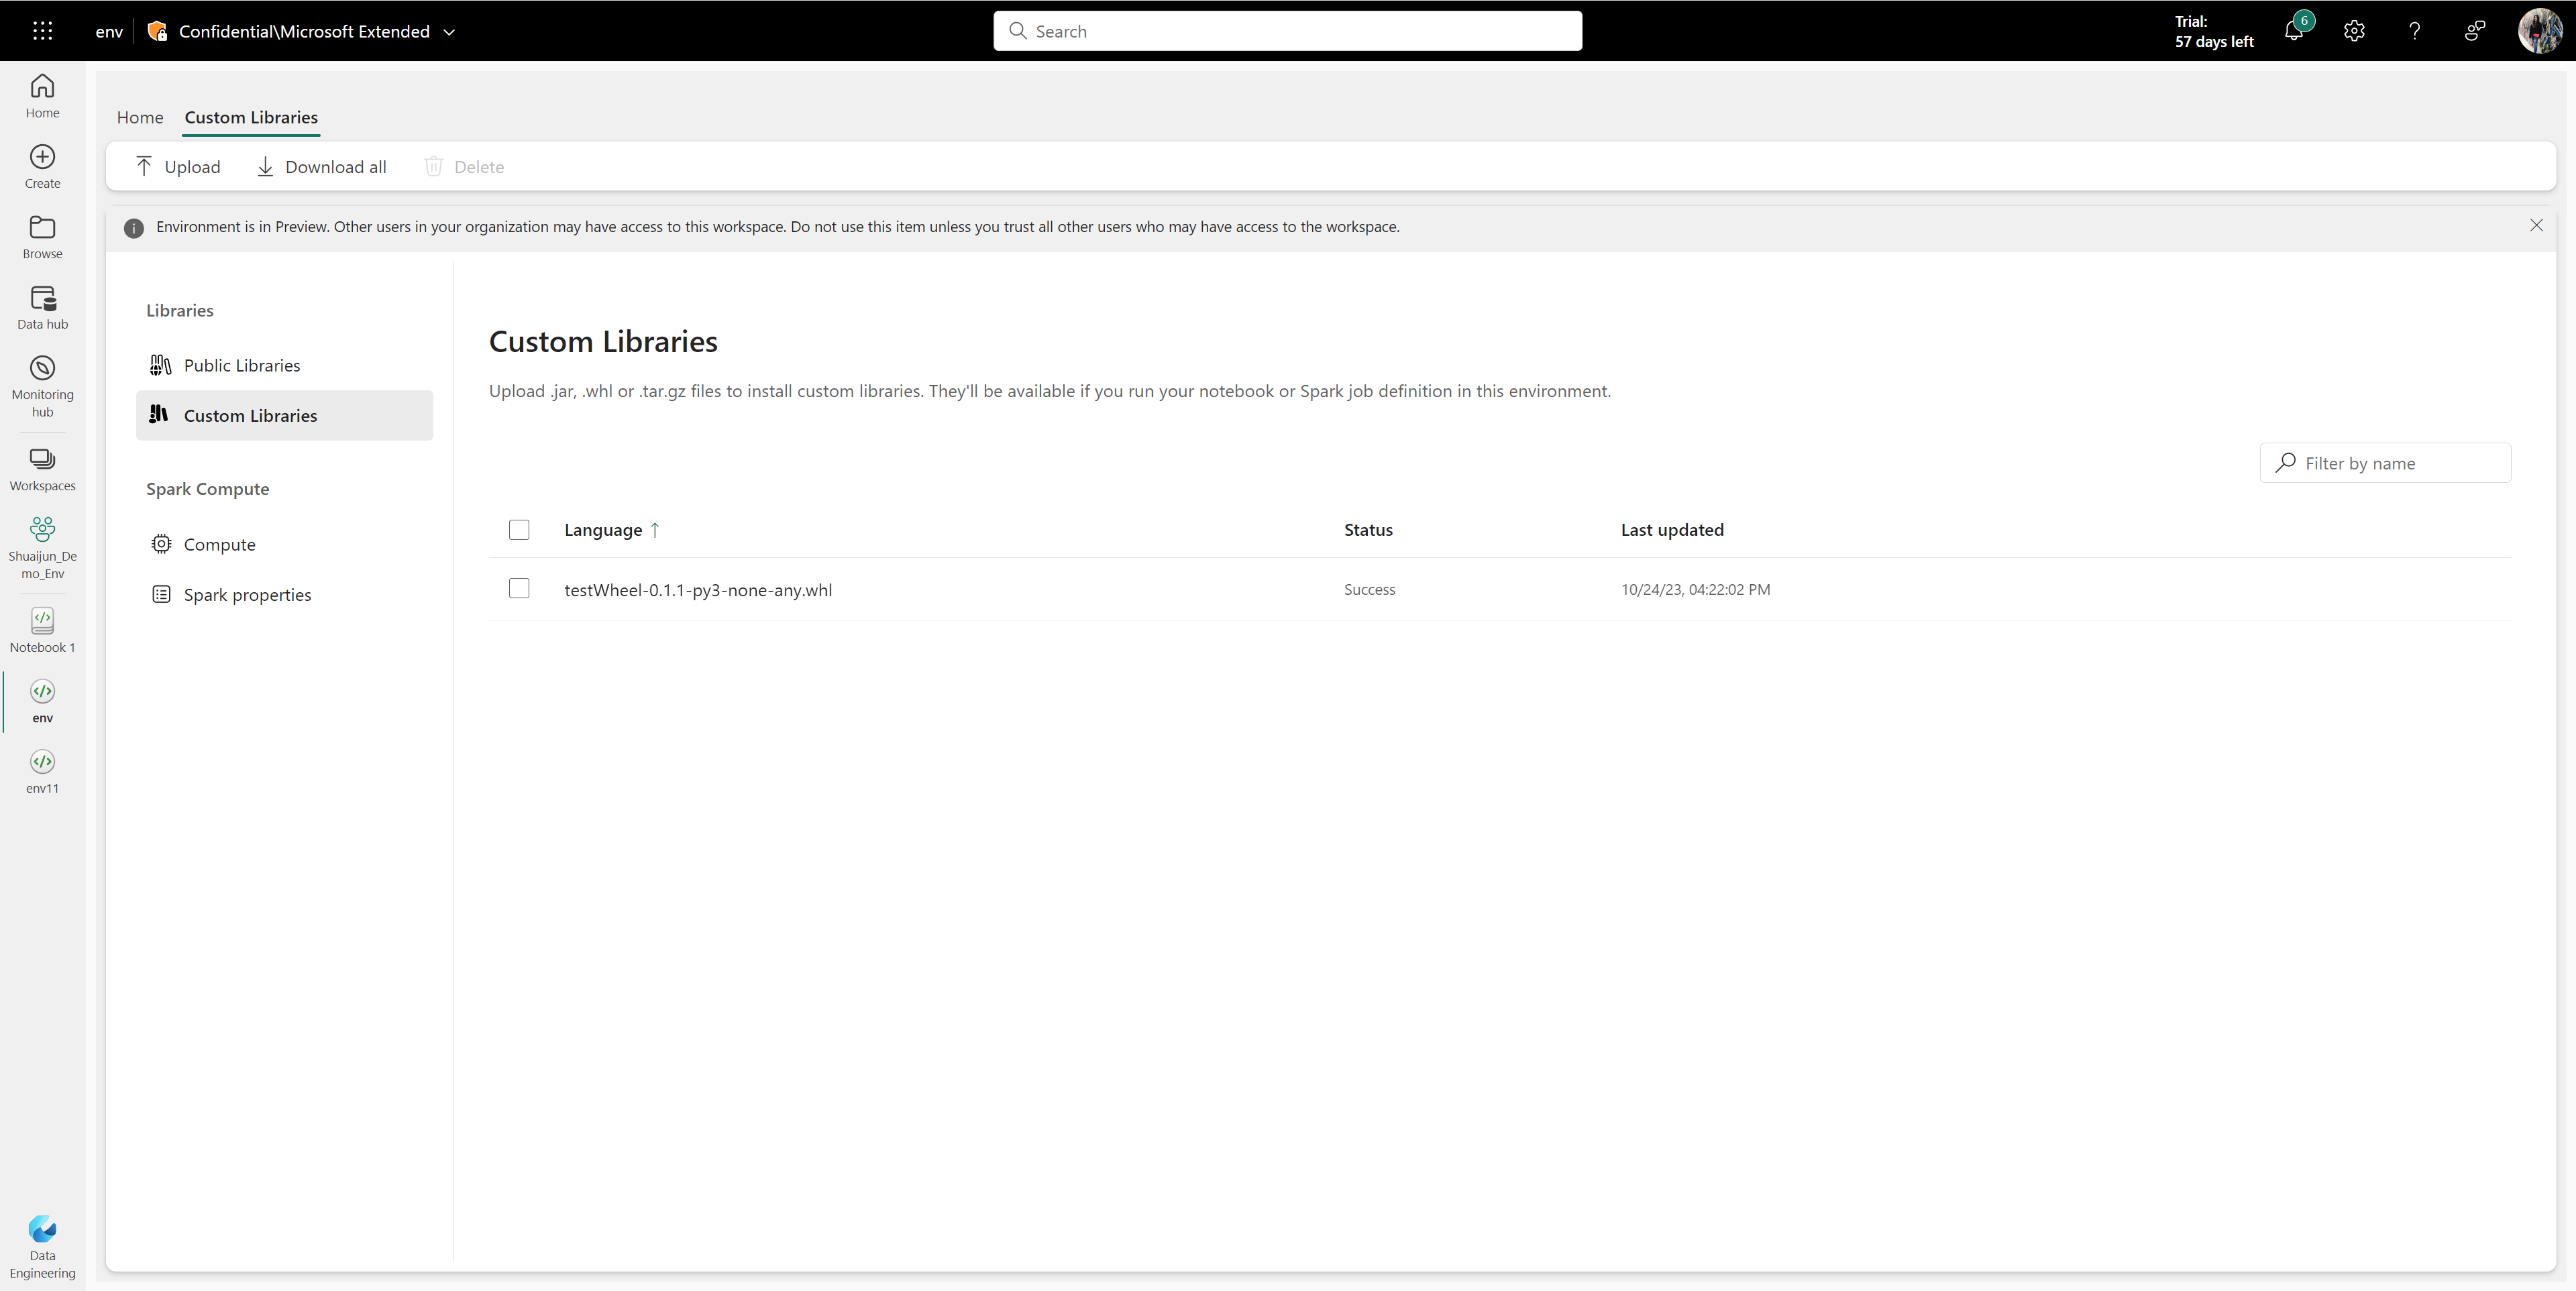2576x1291 pixels.
Task: Click the testWheel-0.1.1-py3-none-any.whl file
Action: click(697, 588)
